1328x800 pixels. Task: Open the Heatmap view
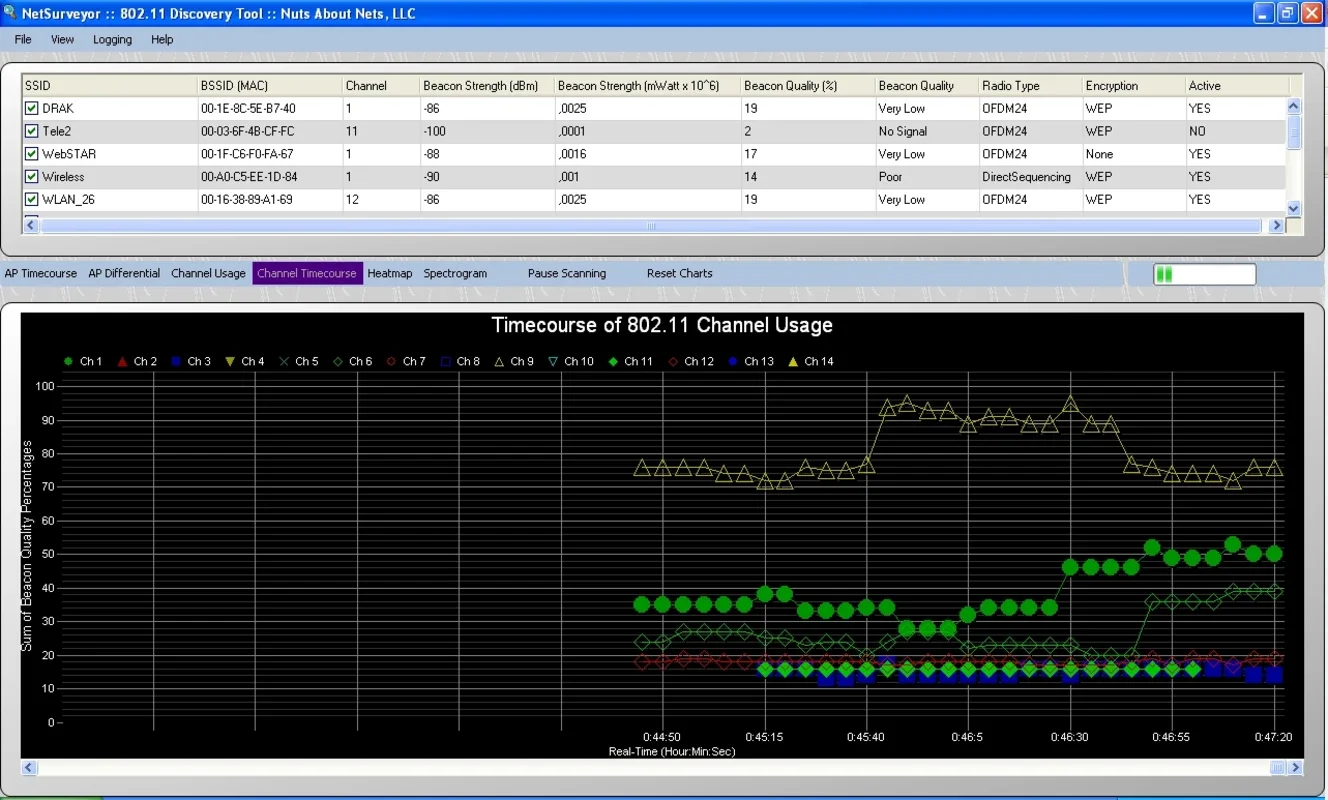(x=390, y=273)
